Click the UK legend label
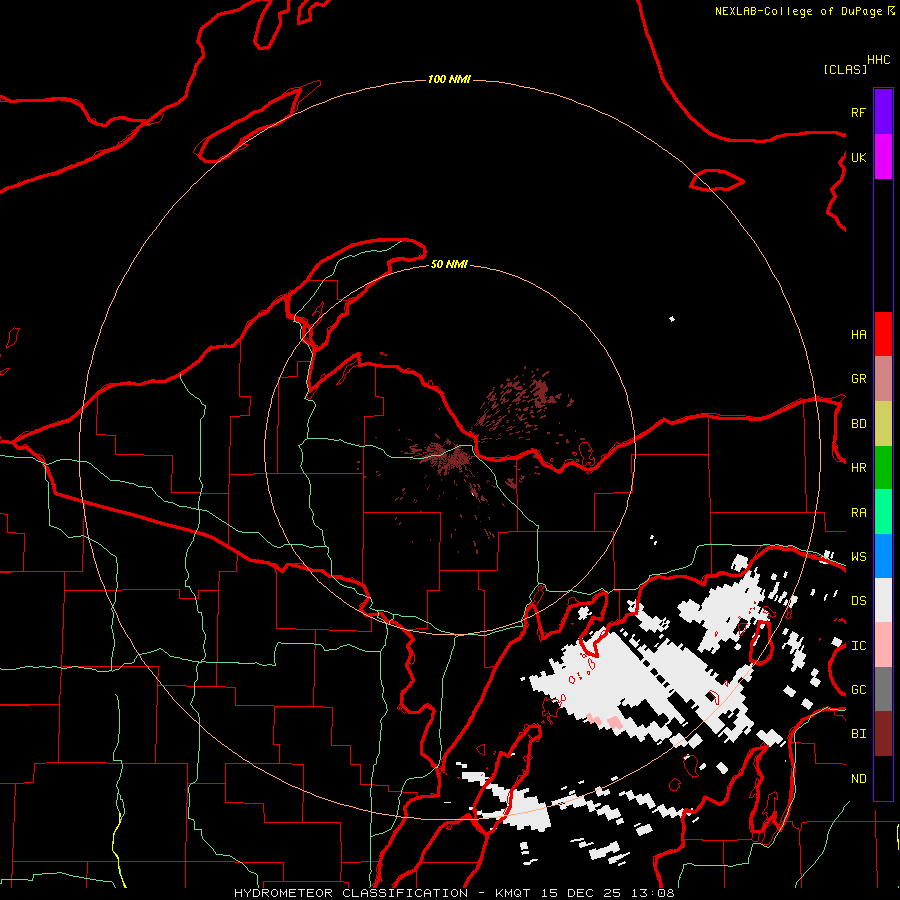 click(858, 157)
